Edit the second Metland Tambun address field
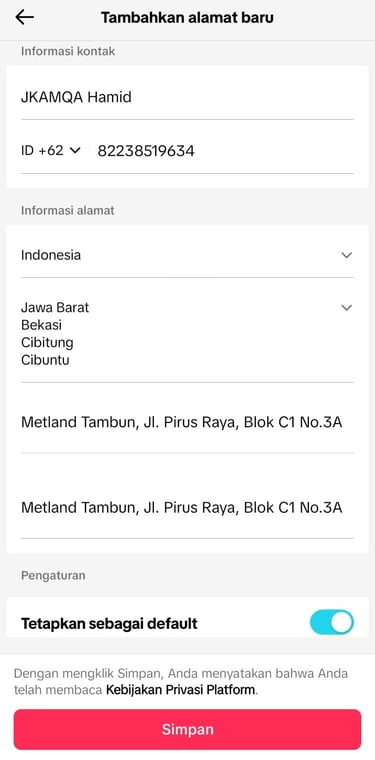The width and height of the screenshot is (375, 760). (x=187, y=507)
